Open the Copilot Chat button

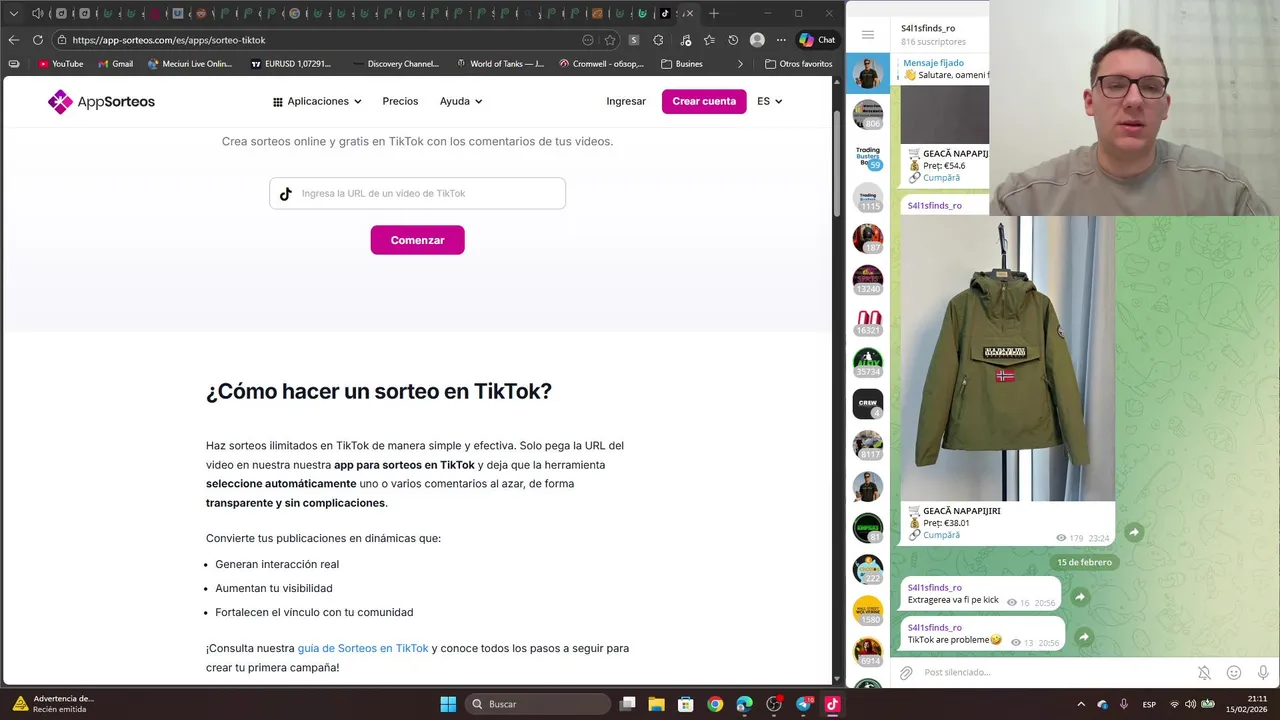pos(817,40)
